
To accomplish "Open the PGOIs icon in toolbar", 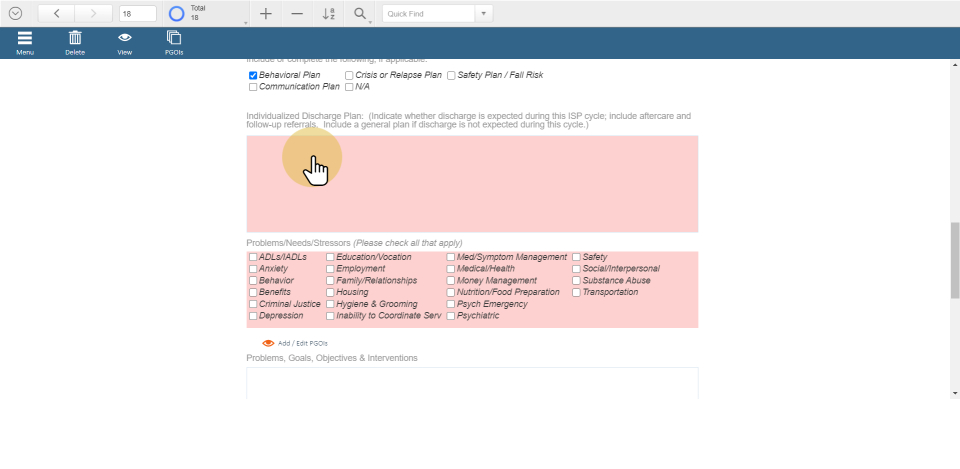I will point(174,39).
